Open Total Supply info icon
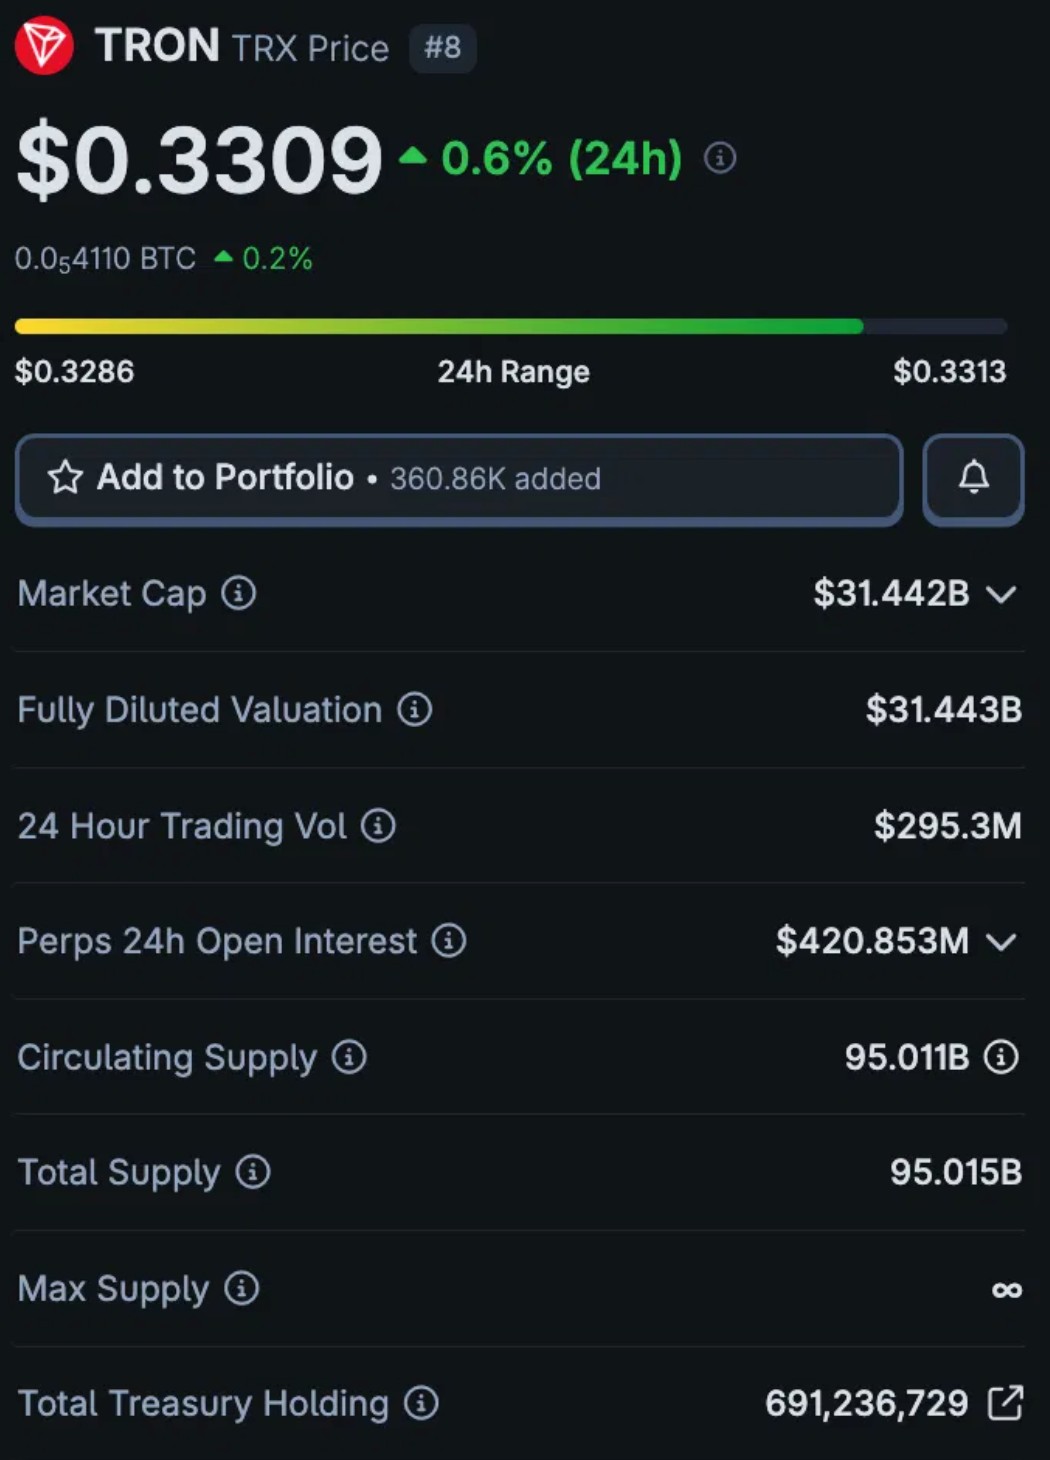Viewport: 1050px width, 1460px height. click(253, 1171)
